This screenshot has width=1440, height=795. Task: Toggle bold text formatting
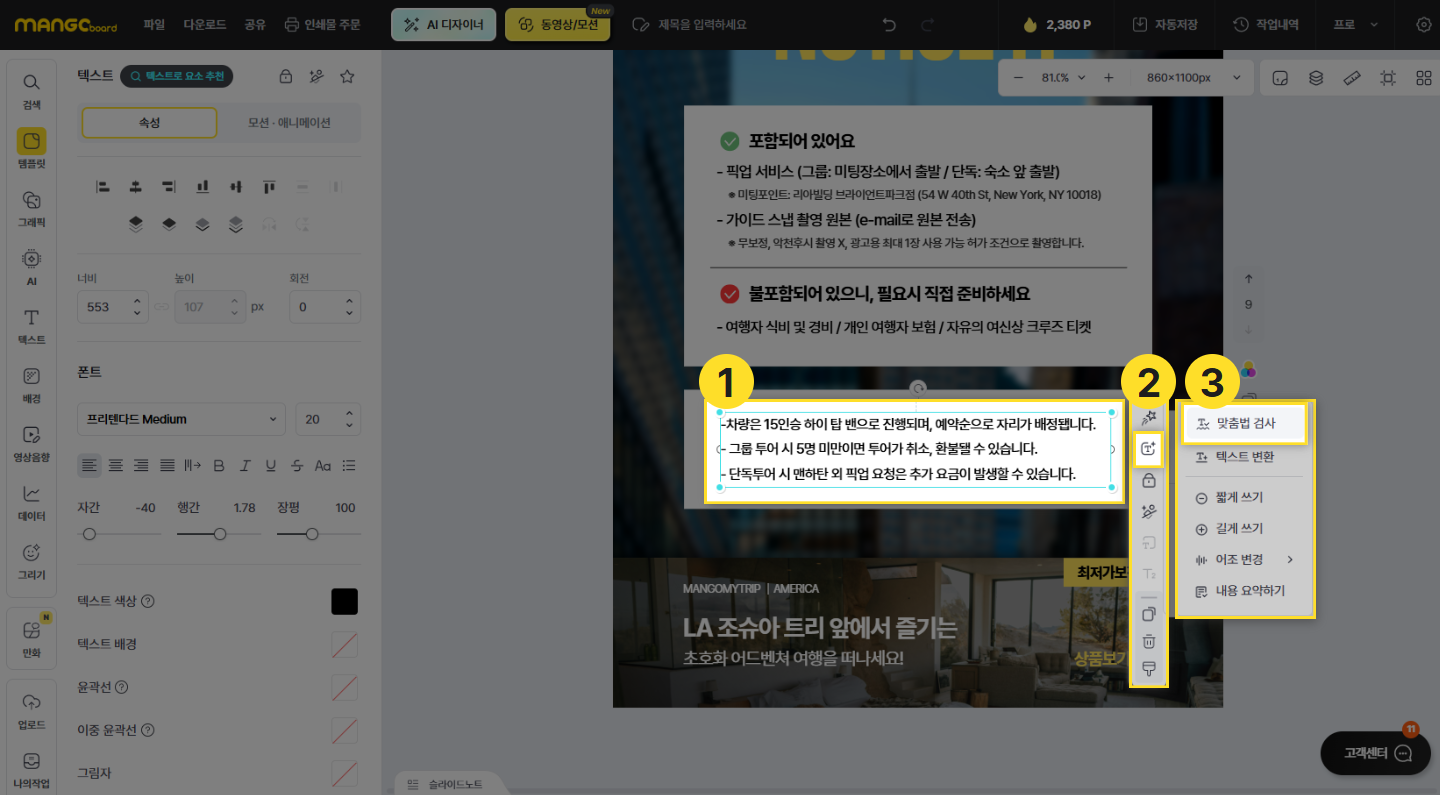click(x=219, y=465)
